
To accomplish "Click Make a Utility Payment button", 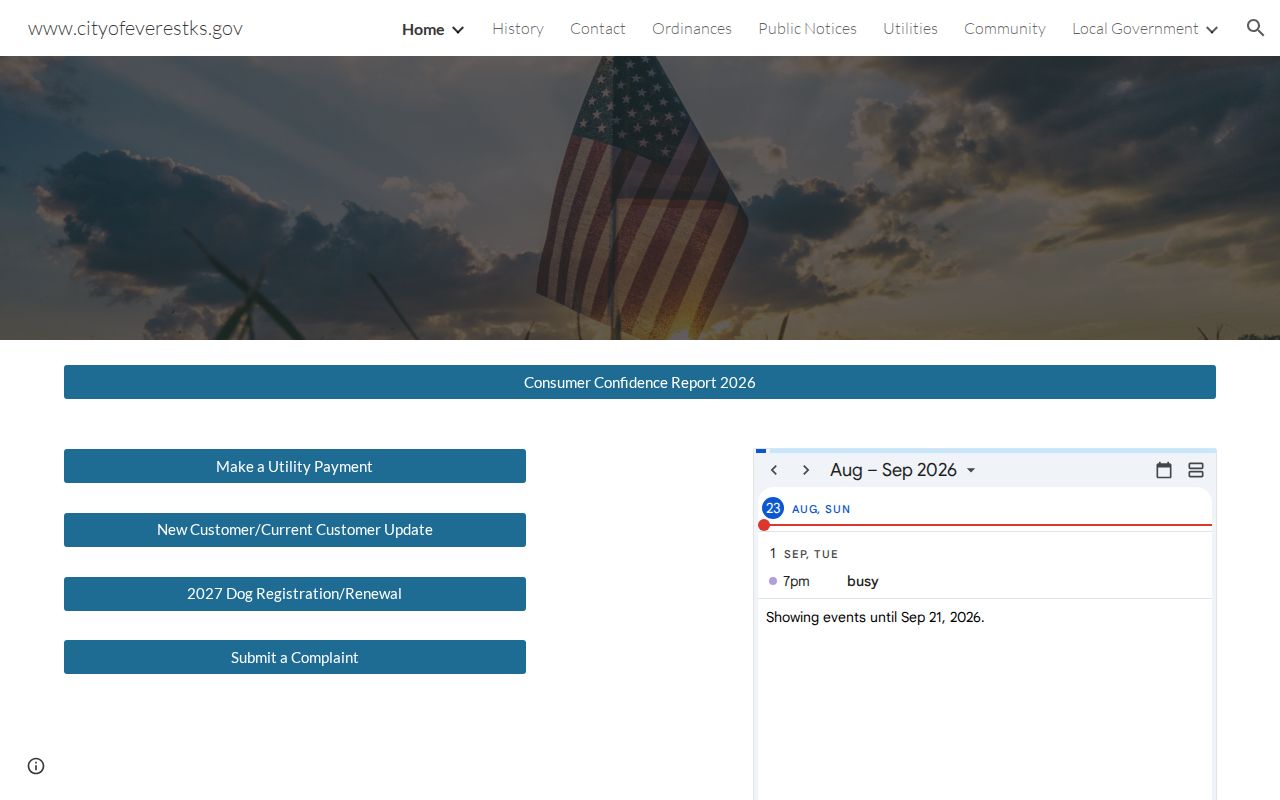I will pyautogui.click(x=295, y=466).
